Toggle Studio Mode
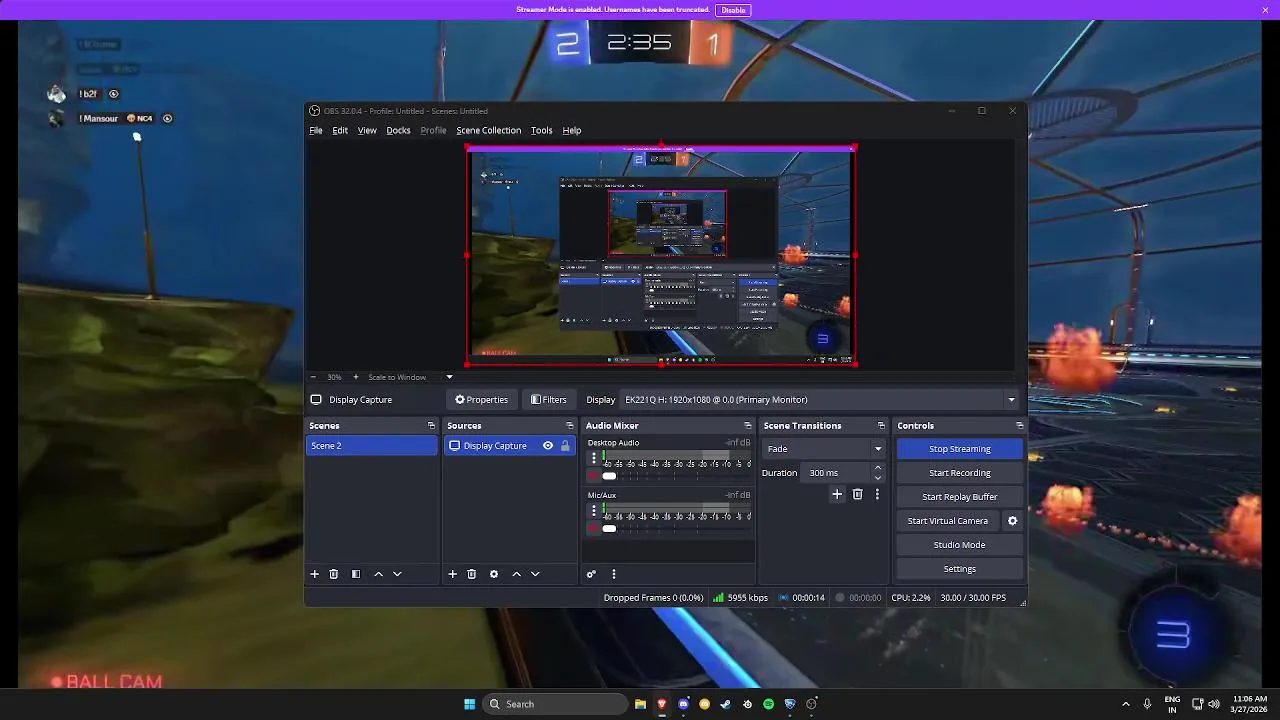This screenshot has width=1280, height=720. [960, 545]
